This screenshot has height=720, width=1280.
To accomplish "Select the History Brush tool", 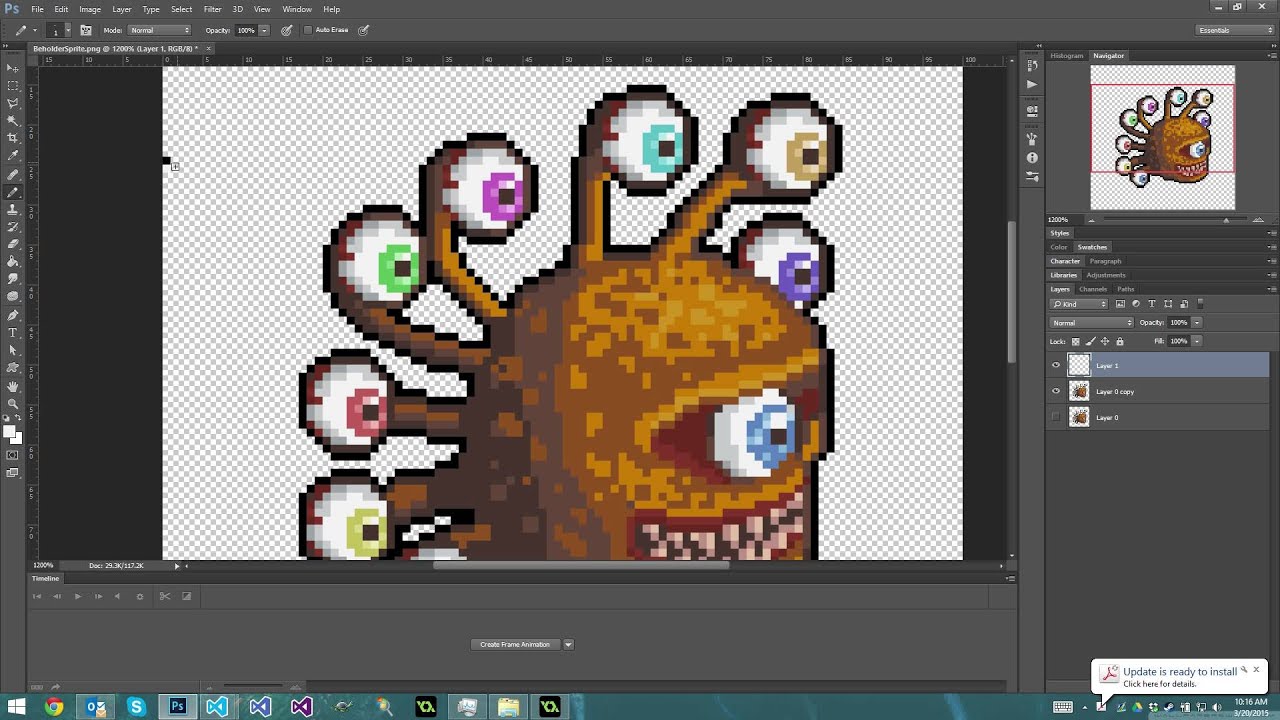I will pos(12,227).
